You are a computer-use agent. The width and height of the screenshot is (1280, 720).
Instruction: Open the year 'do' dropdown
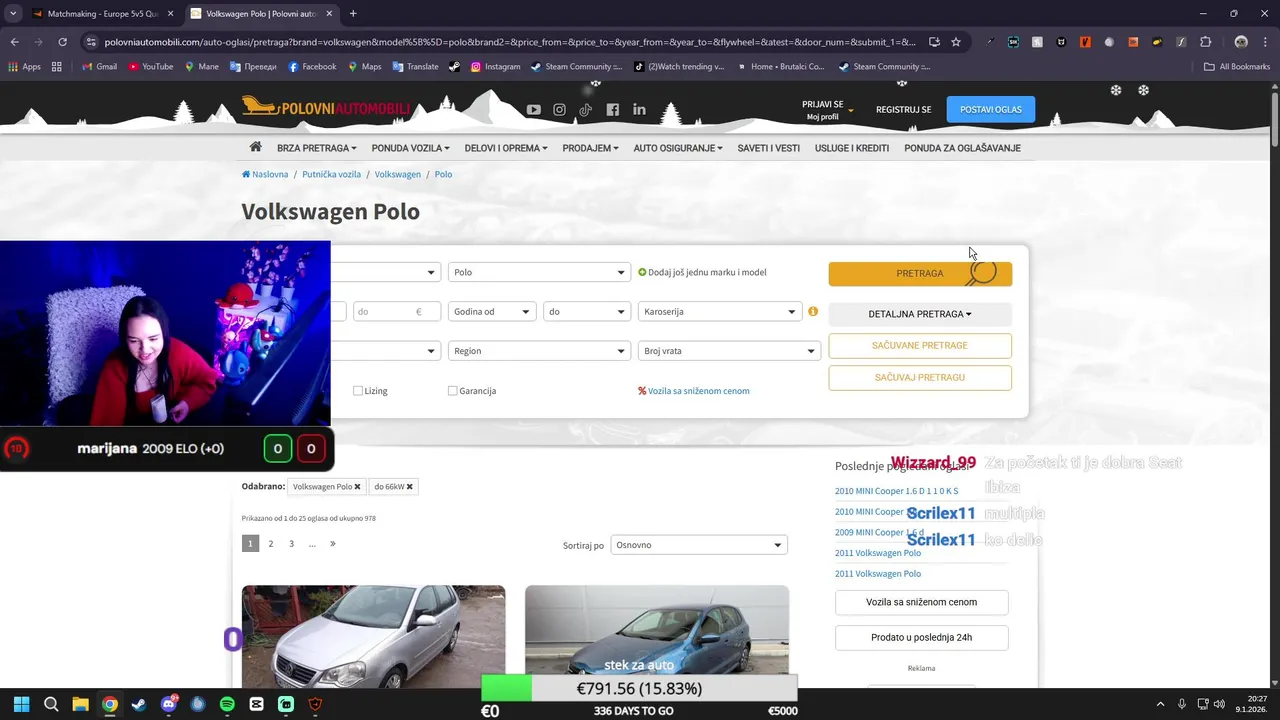pyautogui.click(x=587, y=312)
